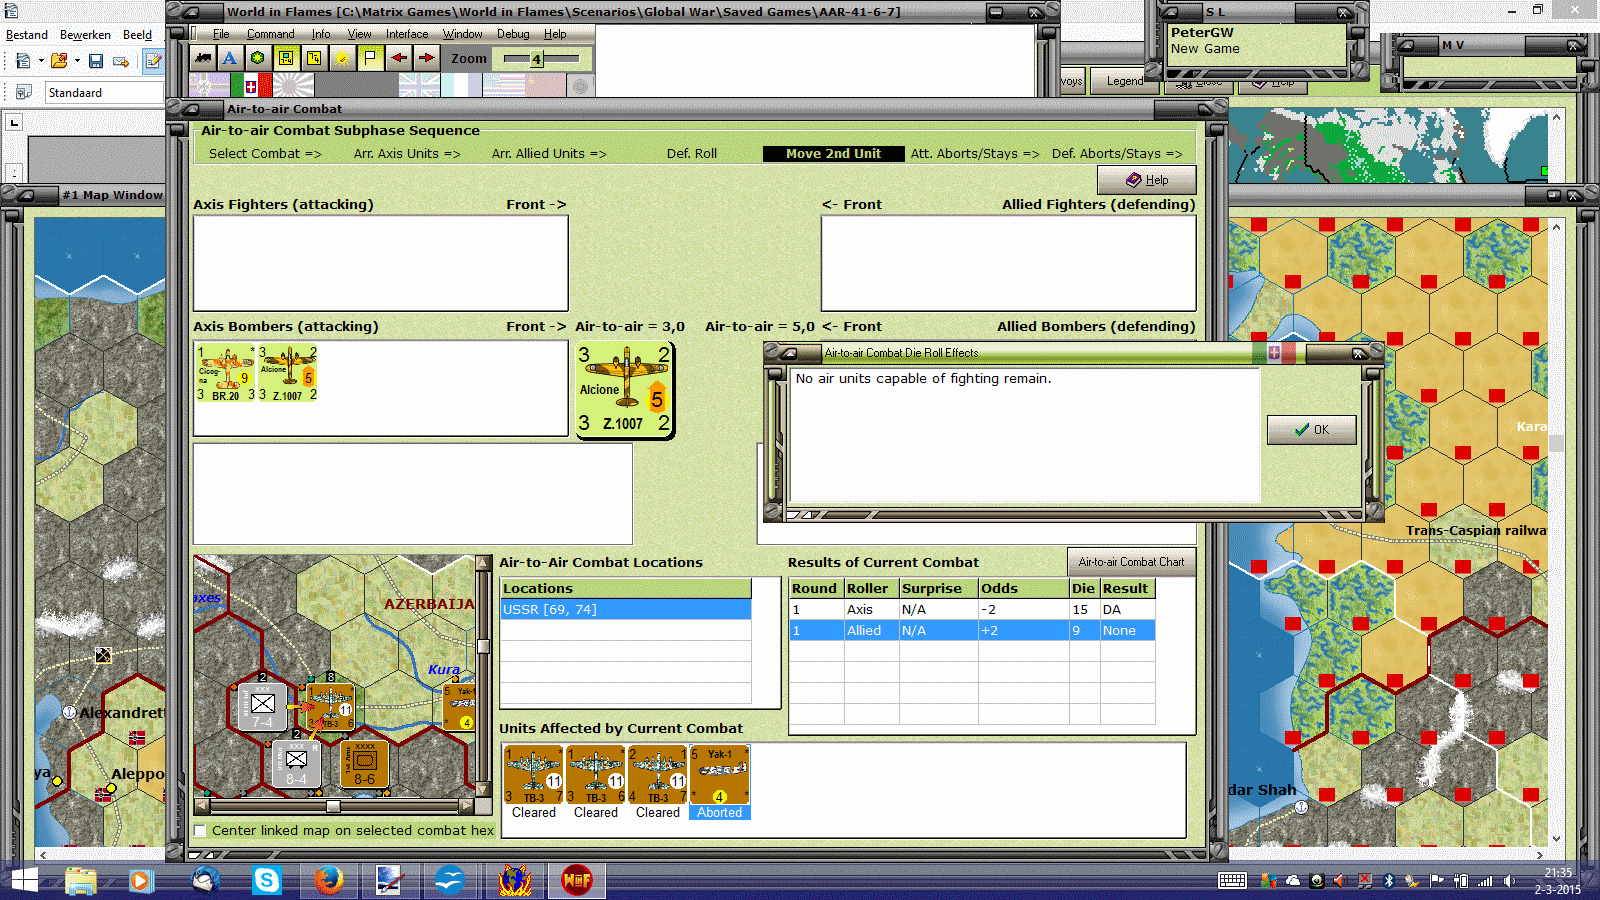Click the yellow stacked units toolbar icon
This screenshot has height=900, width=1600.
[314, 58]
